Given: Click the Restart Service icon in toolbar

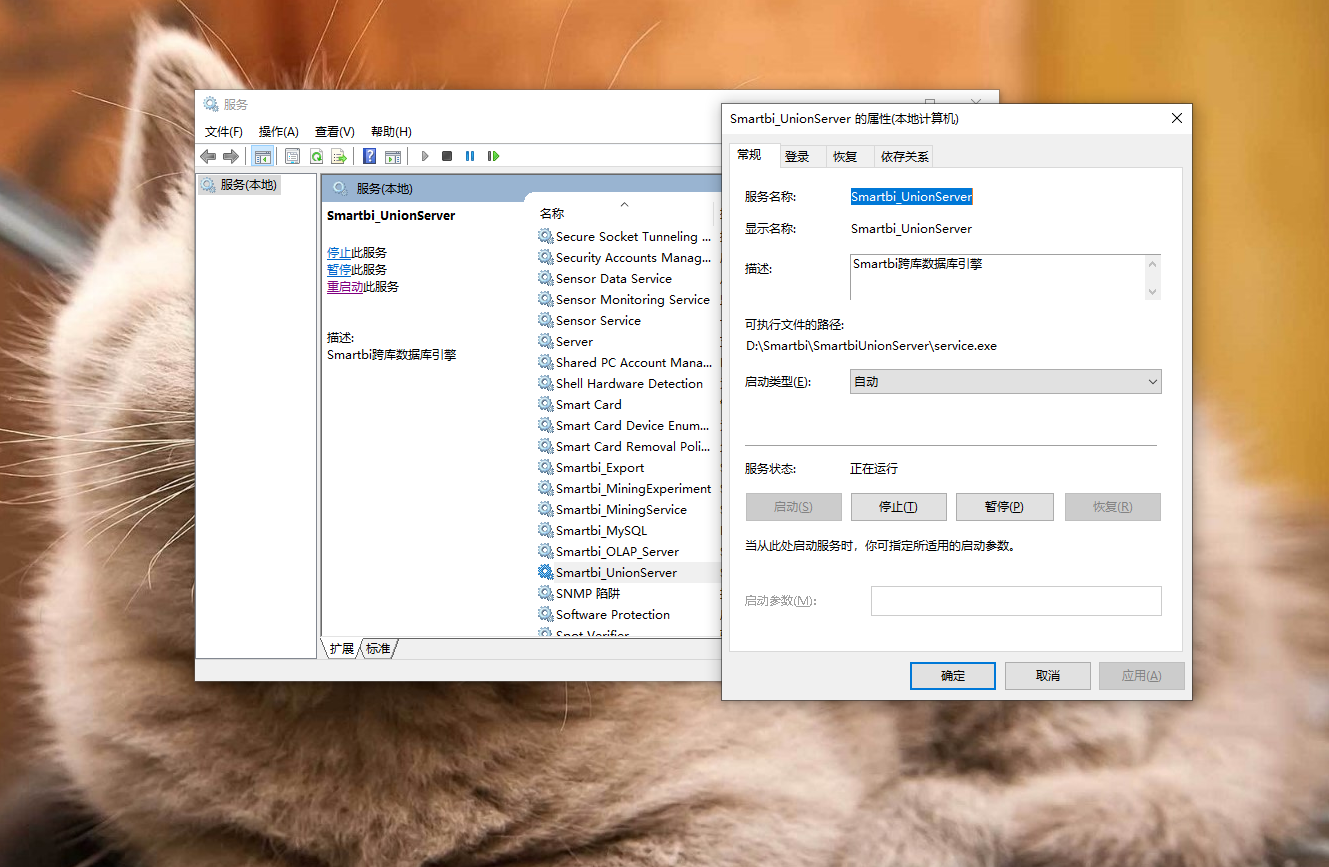Looking at the screenshot, I should 493,156.
